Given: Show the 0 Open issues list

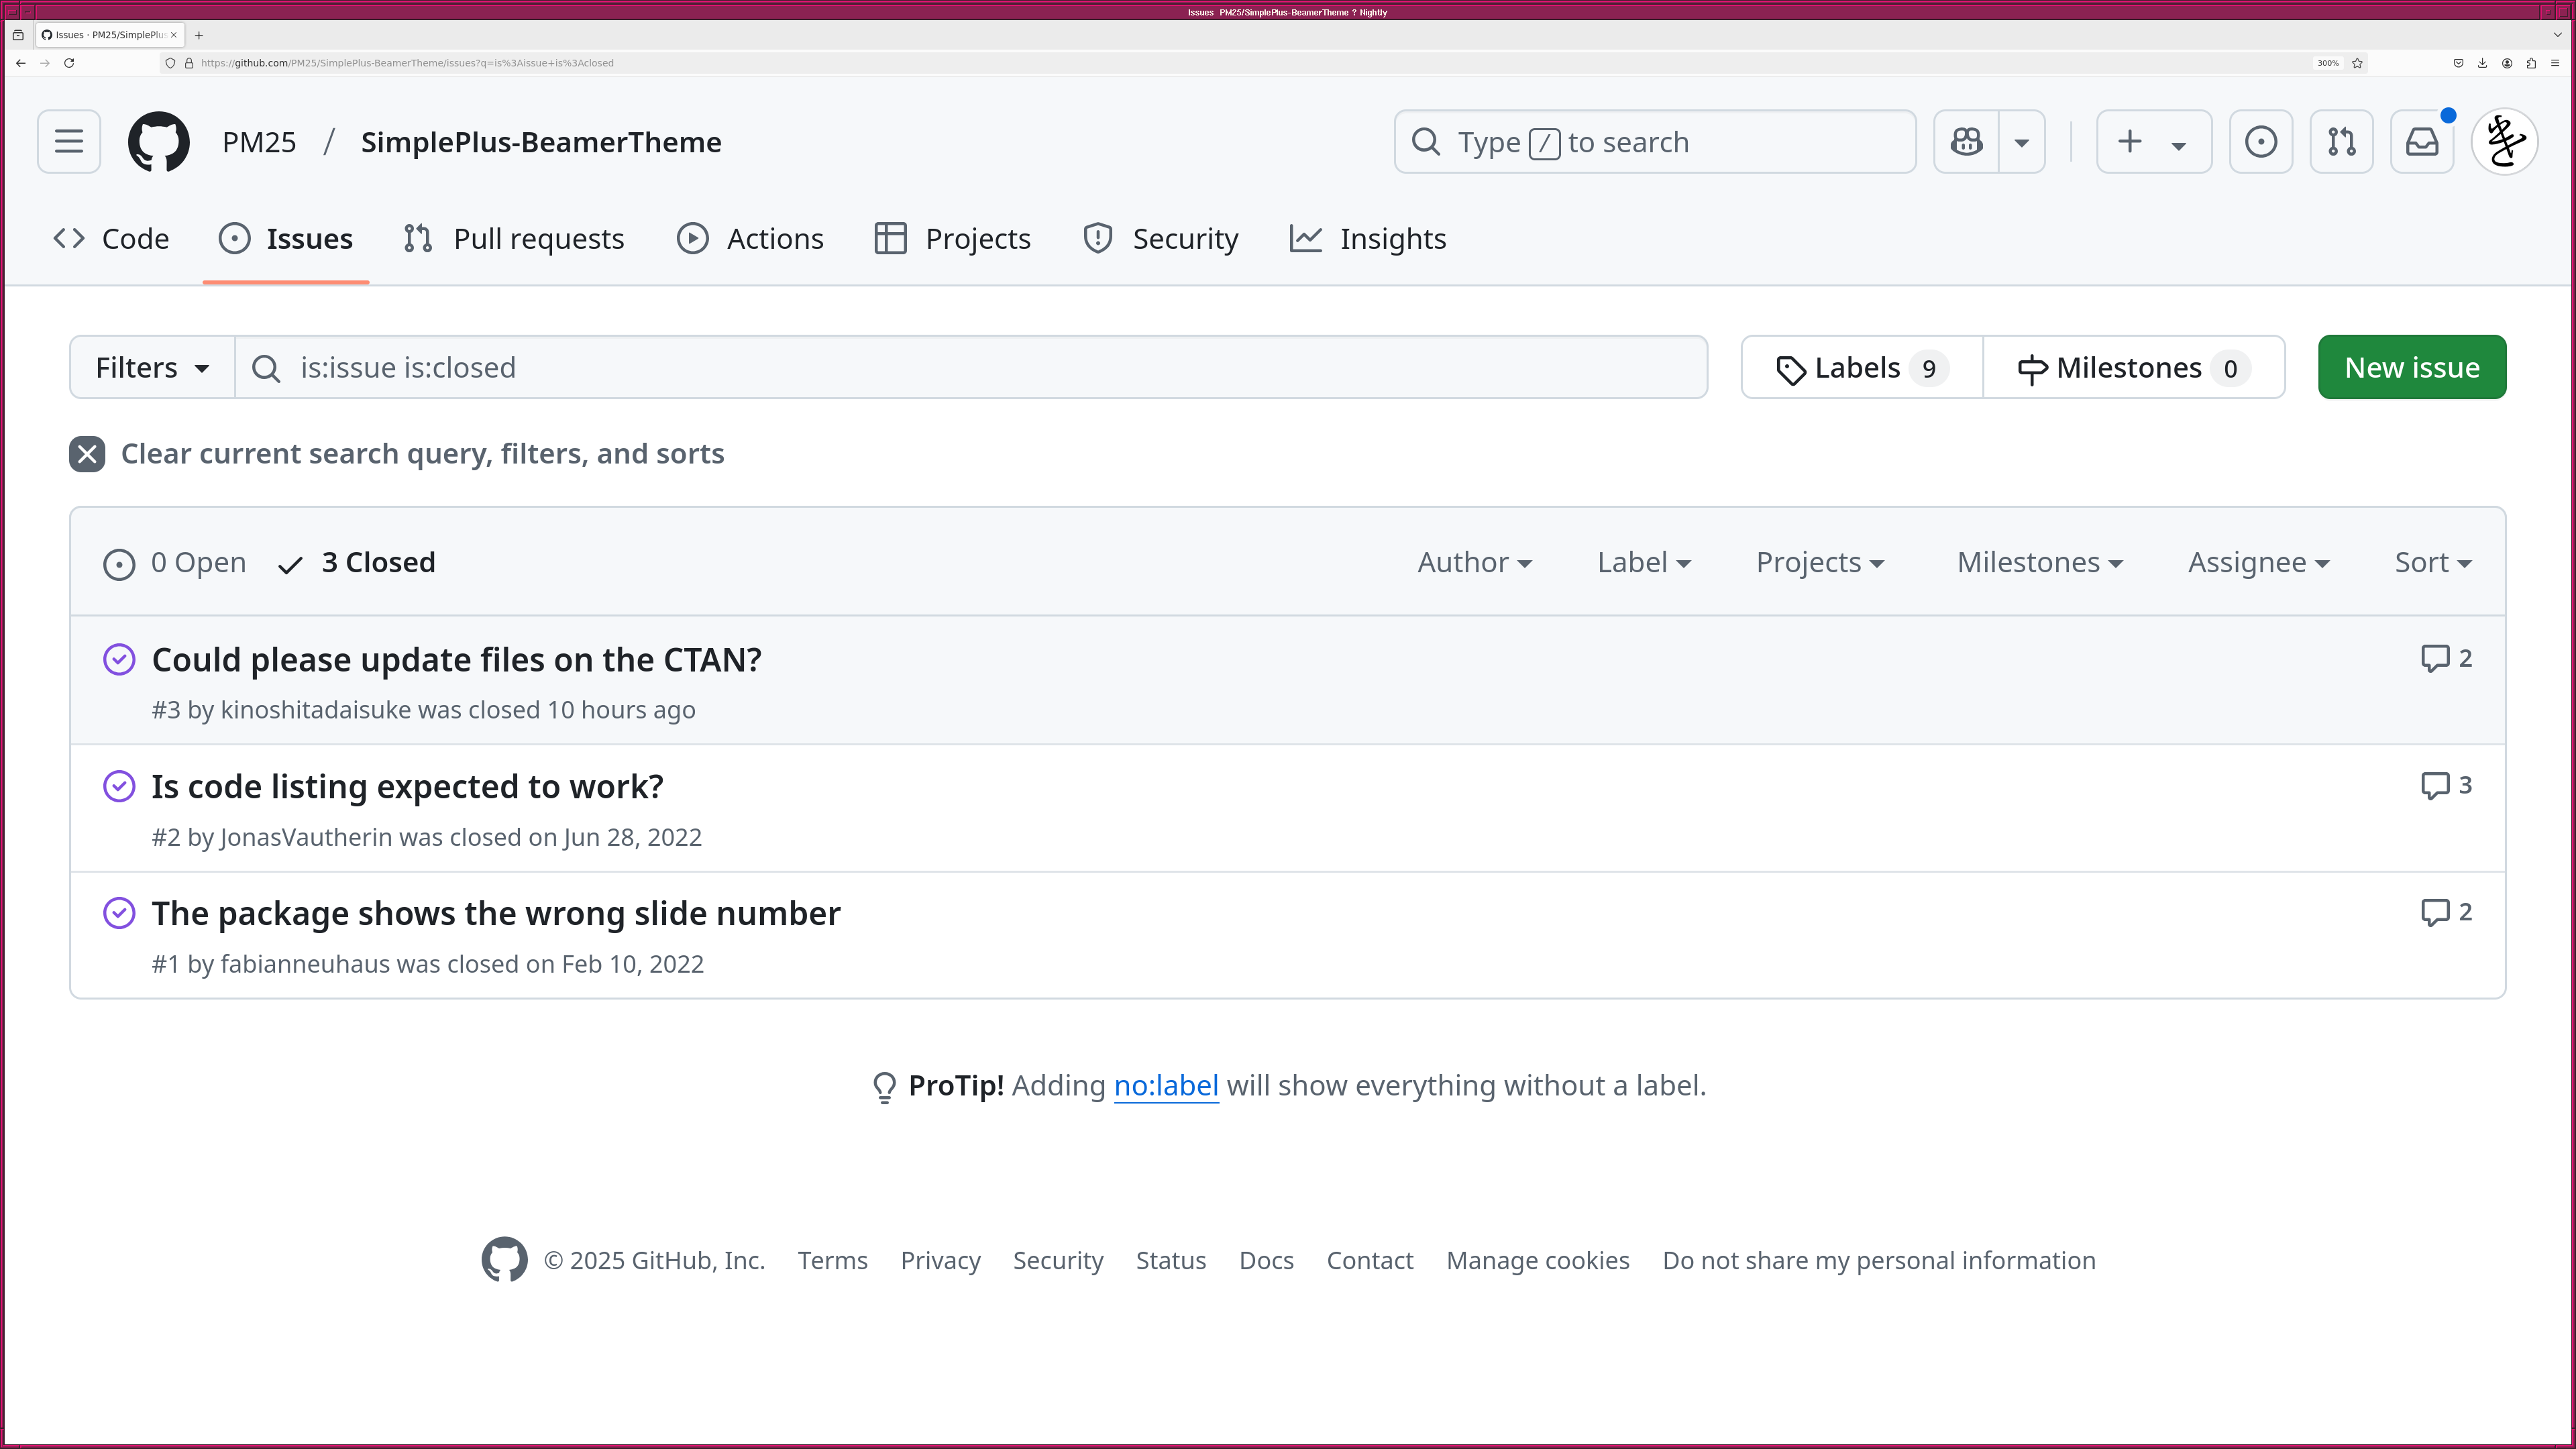Looking at the screenshot, I should pos(175,563).
